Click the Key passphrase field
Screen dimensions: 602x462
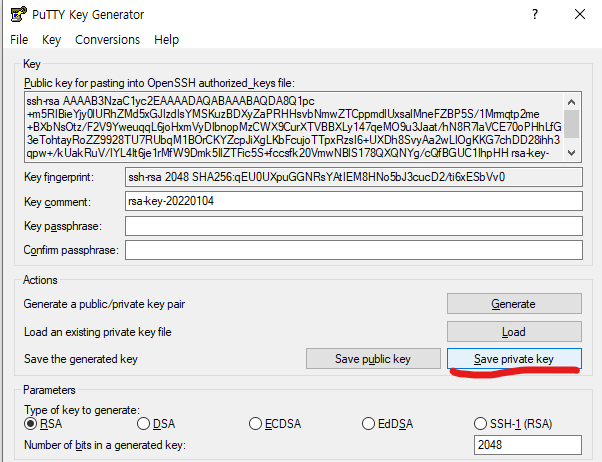pyautogui.click(x=354, y=226)
